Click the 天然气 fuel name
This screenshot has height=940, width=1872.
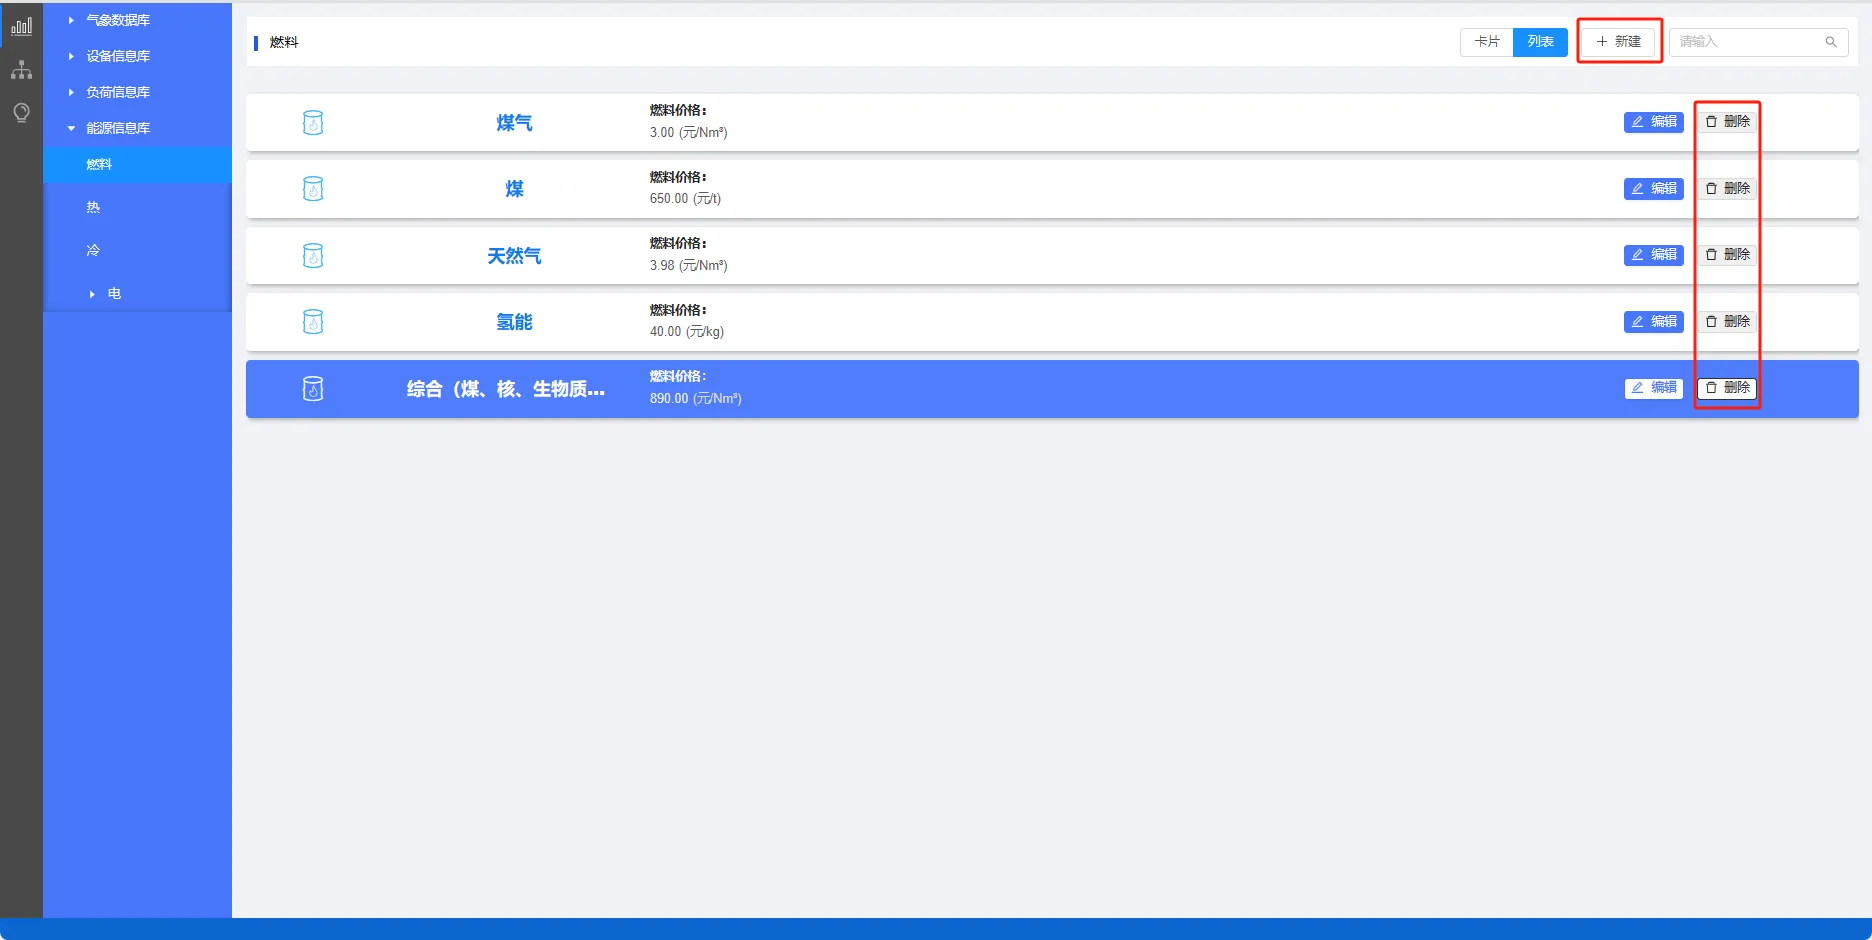[514, 256]
